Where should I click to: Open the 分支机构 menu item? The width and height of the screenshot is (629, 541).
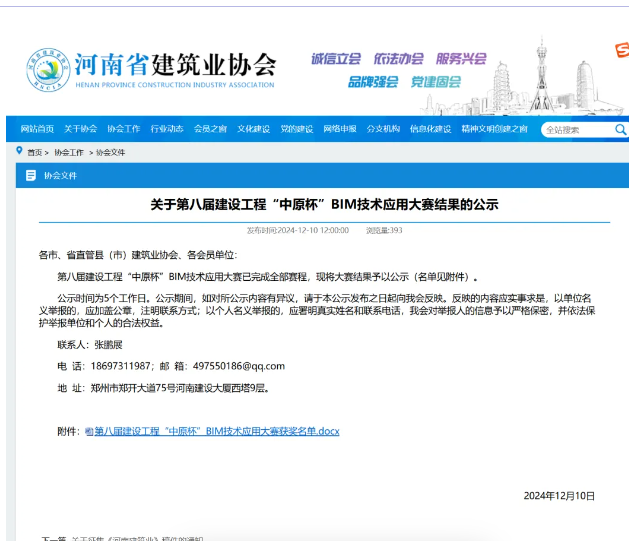pos(383,129)
